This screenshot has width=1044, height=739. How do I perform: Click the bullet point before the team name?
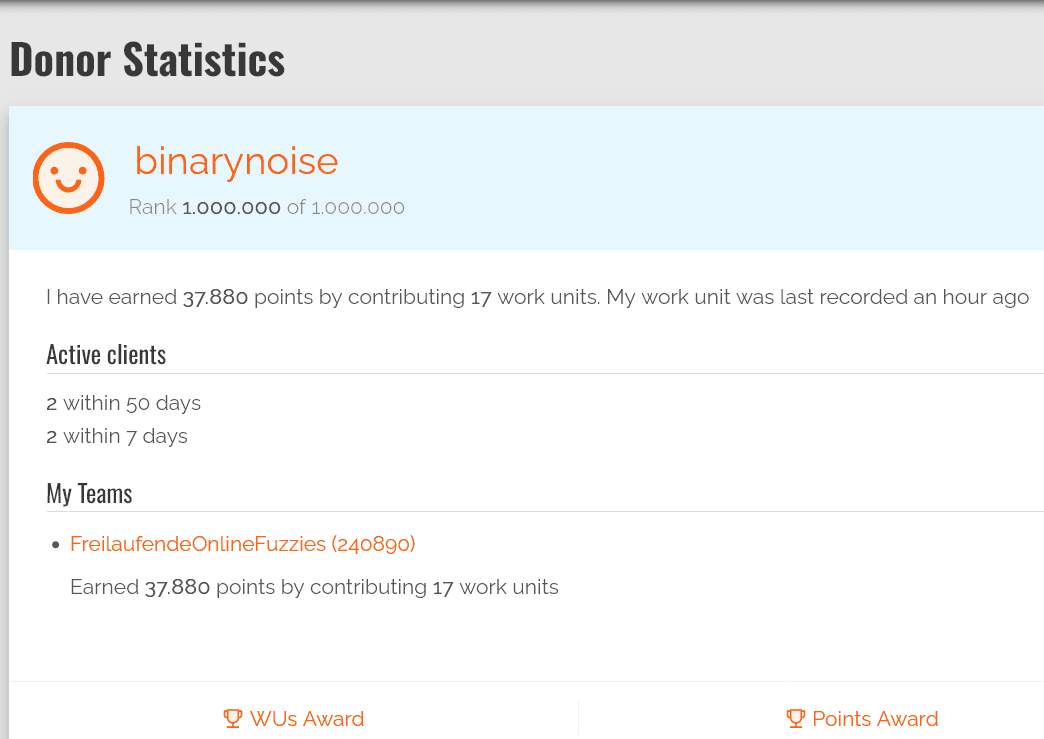(x=56, y=545)
